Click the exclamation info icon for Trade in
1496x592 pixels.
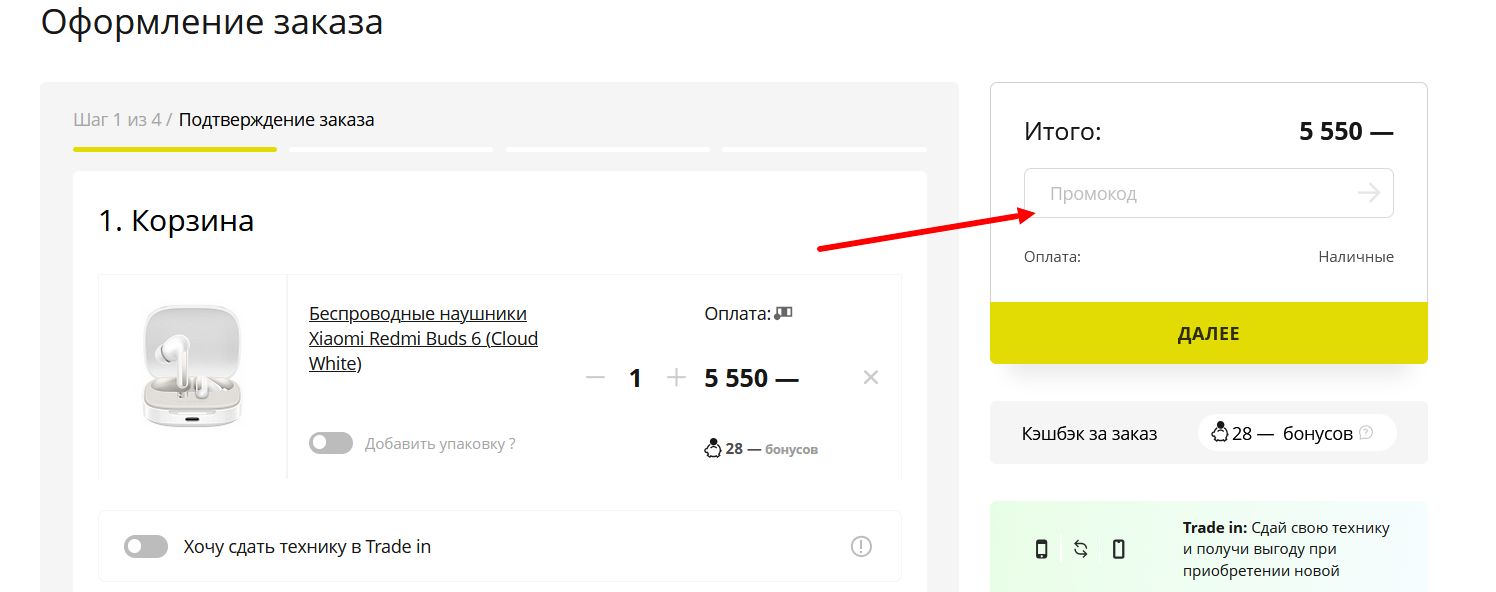861,546
